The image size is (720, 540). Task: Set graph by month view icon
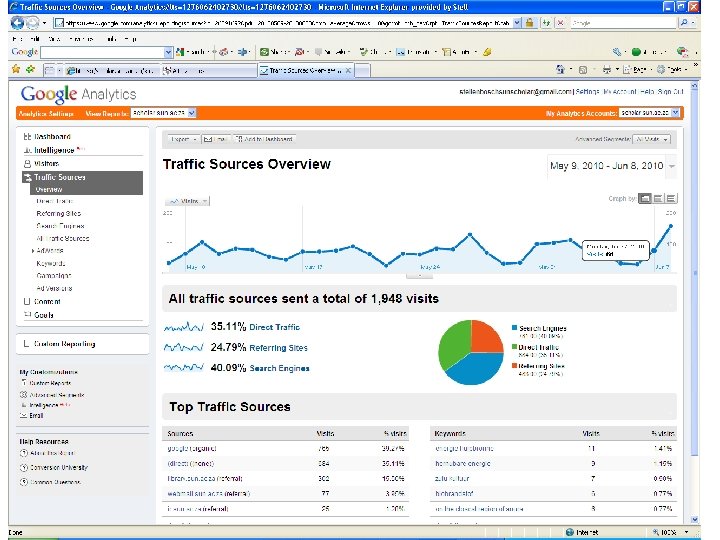(x=671, y=198)
